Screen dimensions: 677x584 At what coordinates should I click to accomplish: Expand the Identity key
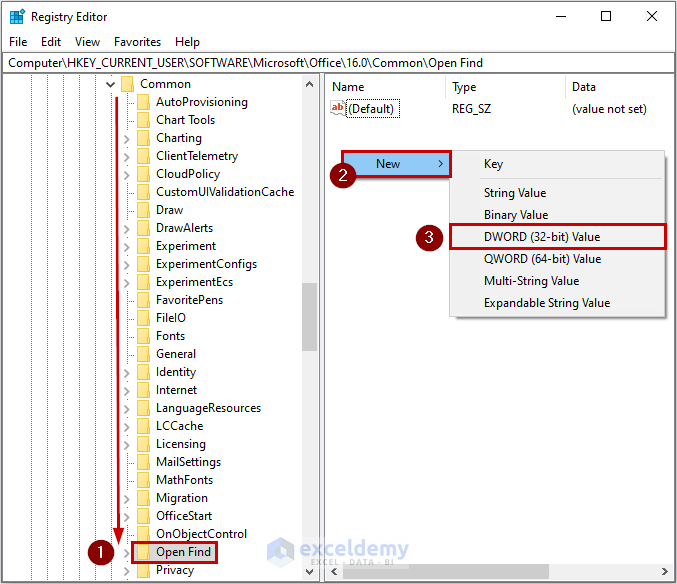[127, 372]
